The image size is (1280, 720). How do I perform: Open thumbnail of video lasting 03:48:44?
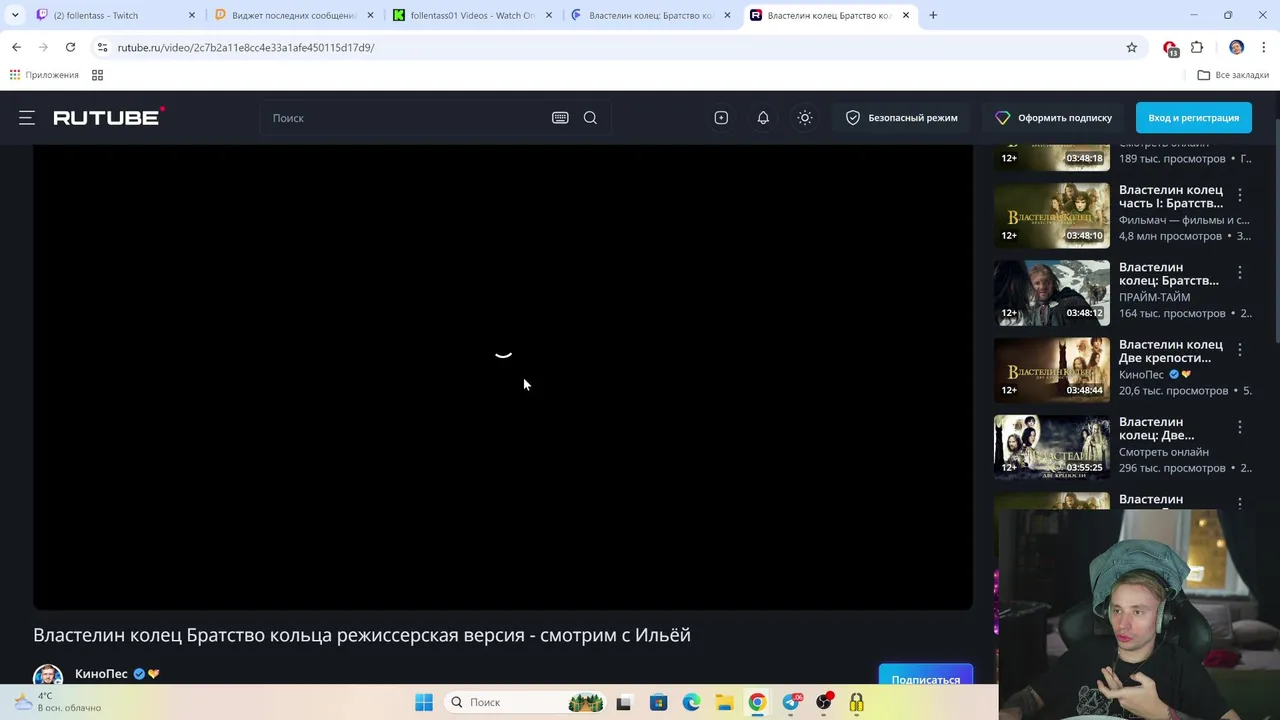[x=1051, y=370]
